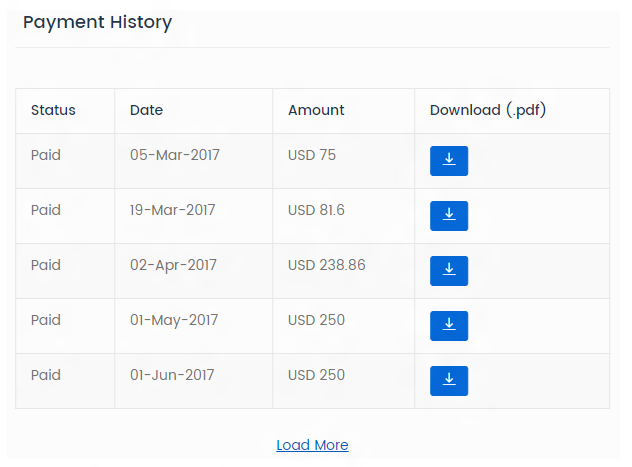Download the 01-Jun-2017 payment PDF
The width and height of the screenshot is (632, 467).
pos(449,381)
